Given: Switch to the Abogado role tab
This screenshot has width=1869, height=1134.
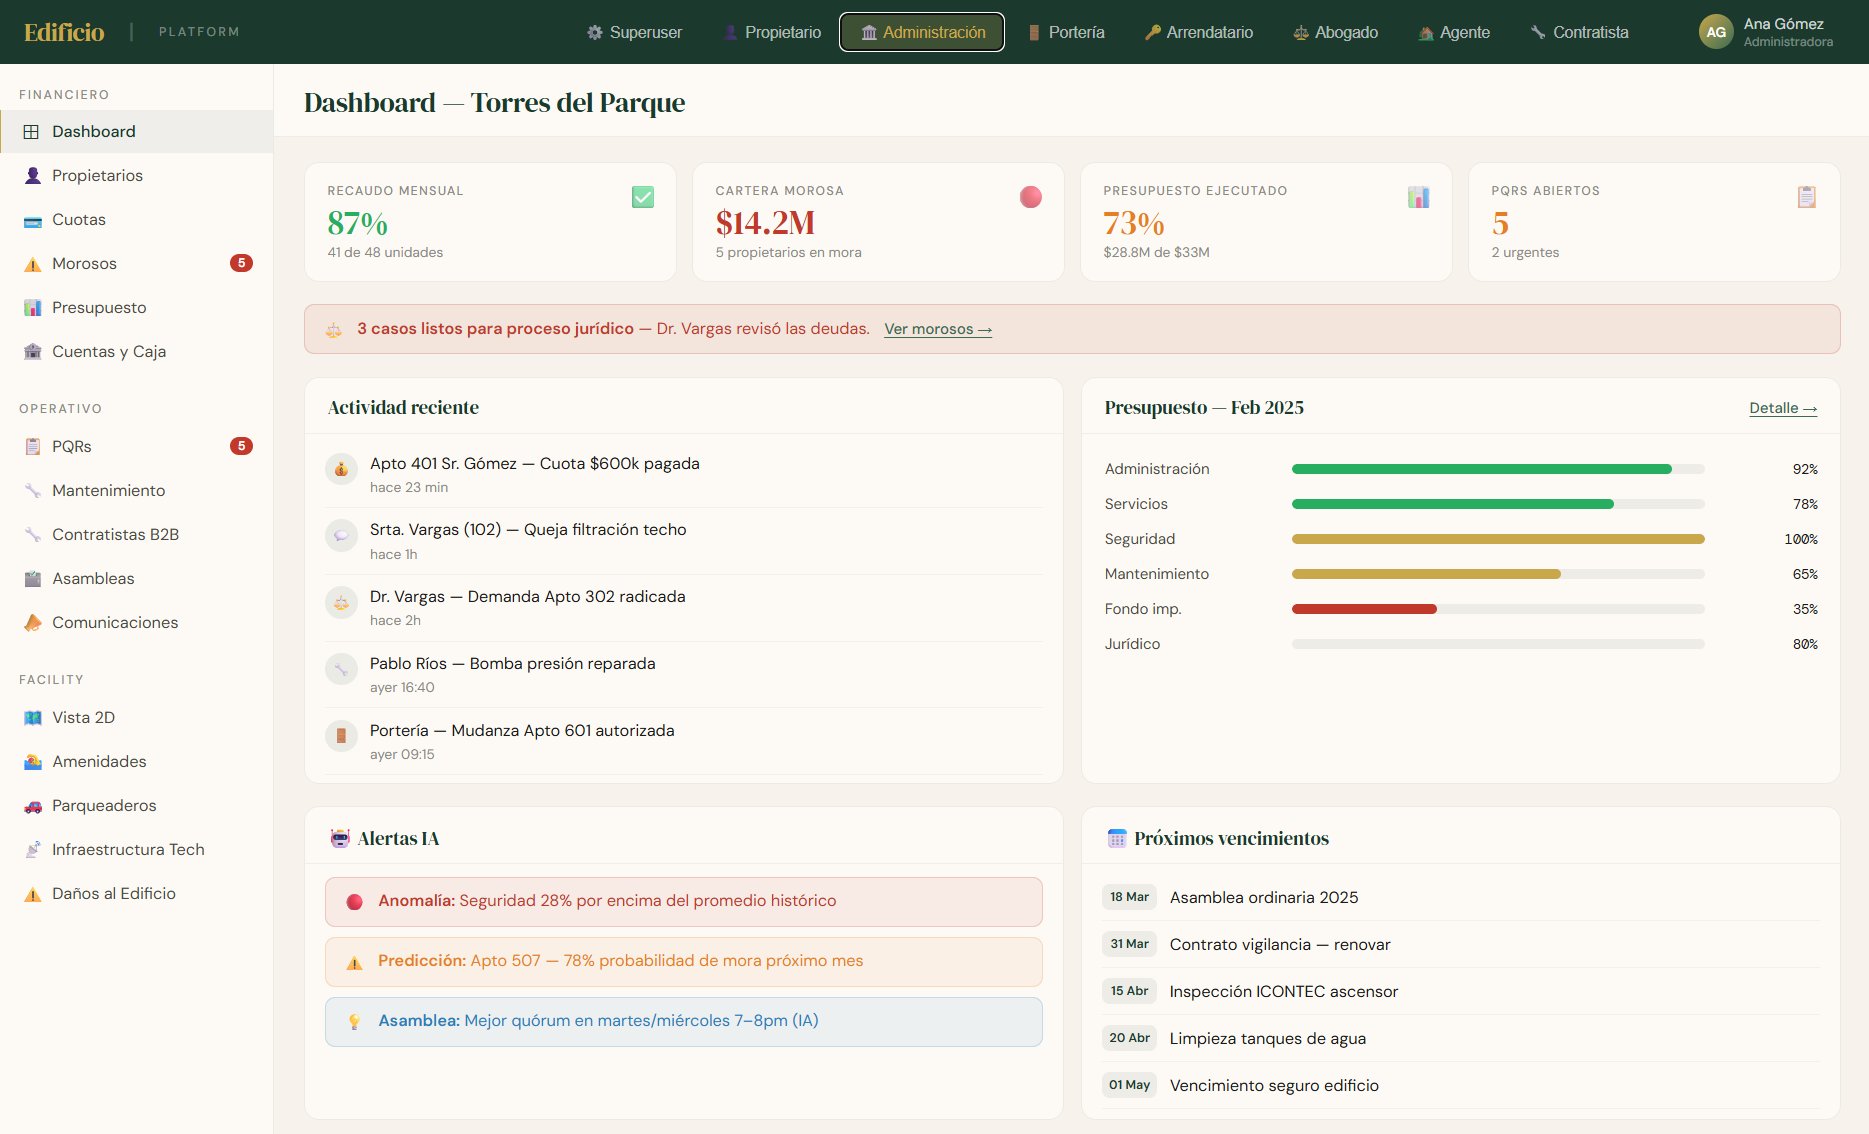Looking at the screenshot, I should (1335, 32).
